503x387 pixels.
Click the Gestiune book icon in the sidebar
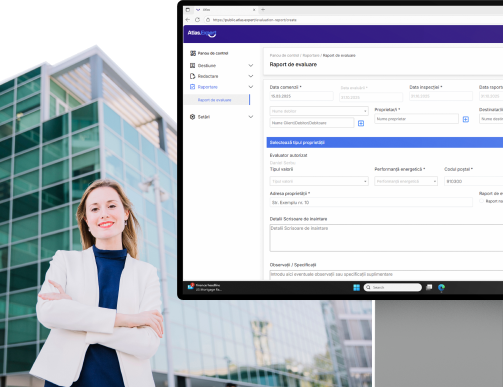[192, 66]
